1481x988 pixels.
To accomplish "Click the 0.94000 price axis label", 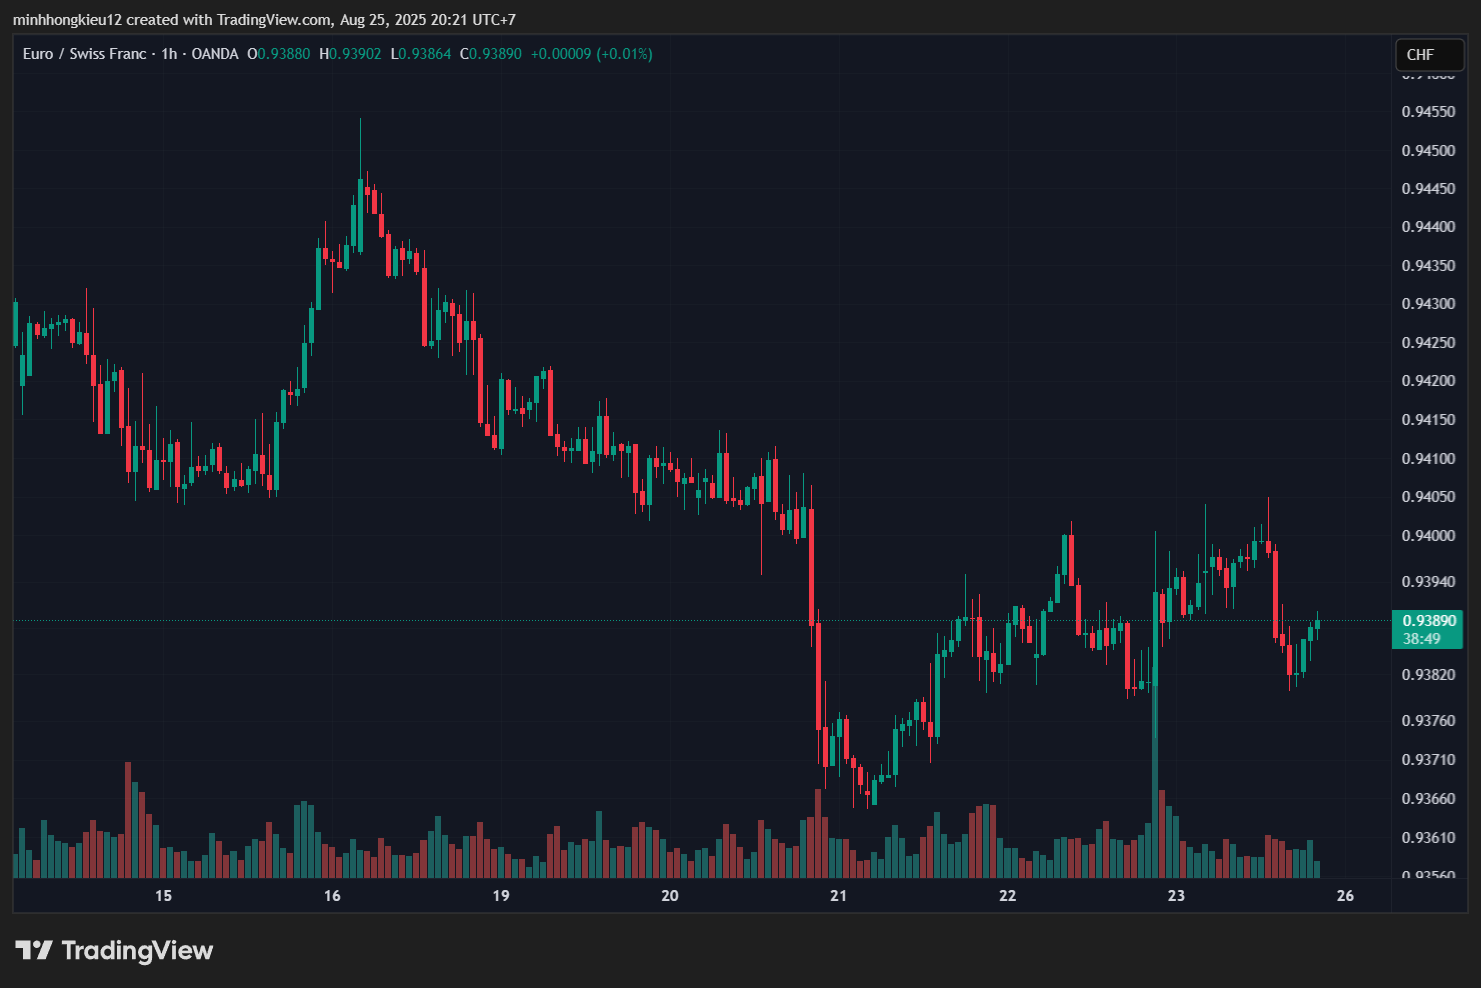I will (1428, 536).
